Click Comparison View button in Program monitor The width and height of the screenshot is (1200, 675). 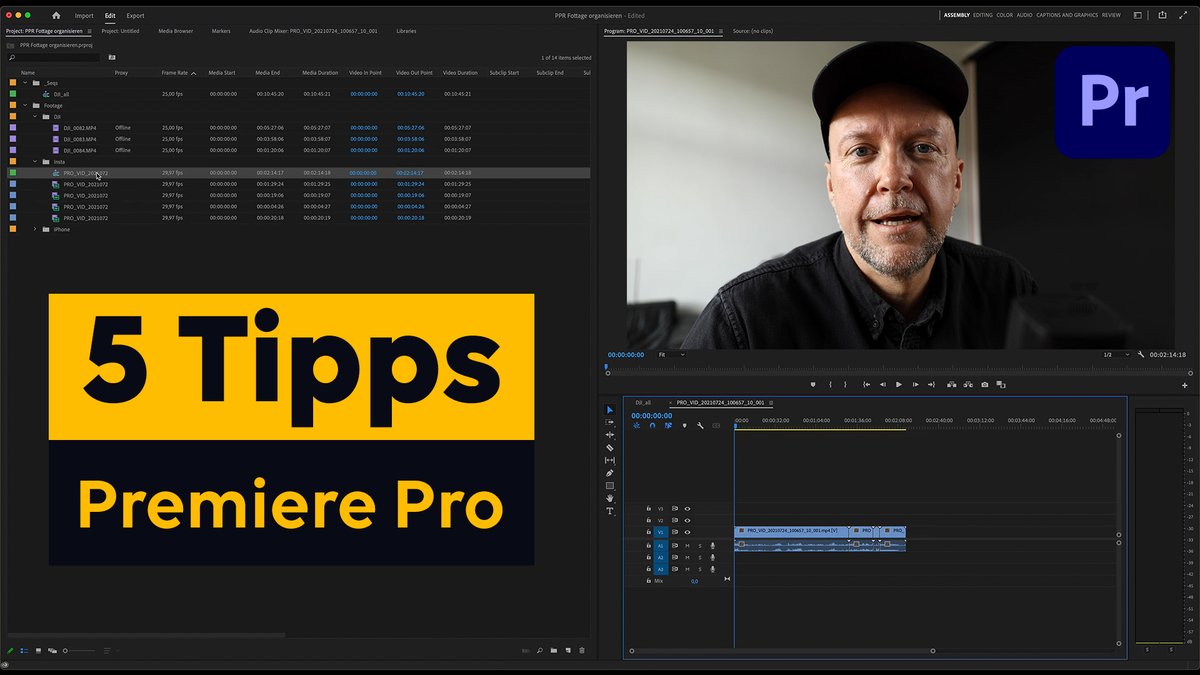tap(1001, 384)
